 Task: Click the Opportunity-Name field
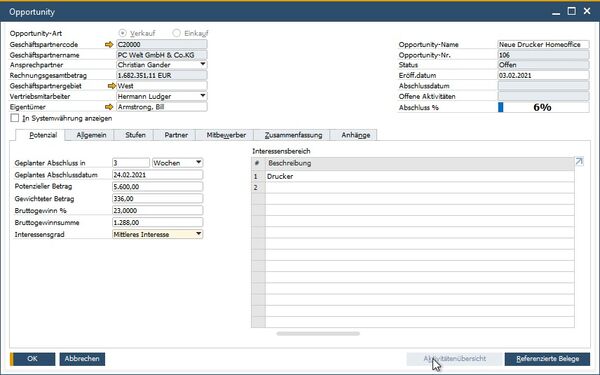543,44
